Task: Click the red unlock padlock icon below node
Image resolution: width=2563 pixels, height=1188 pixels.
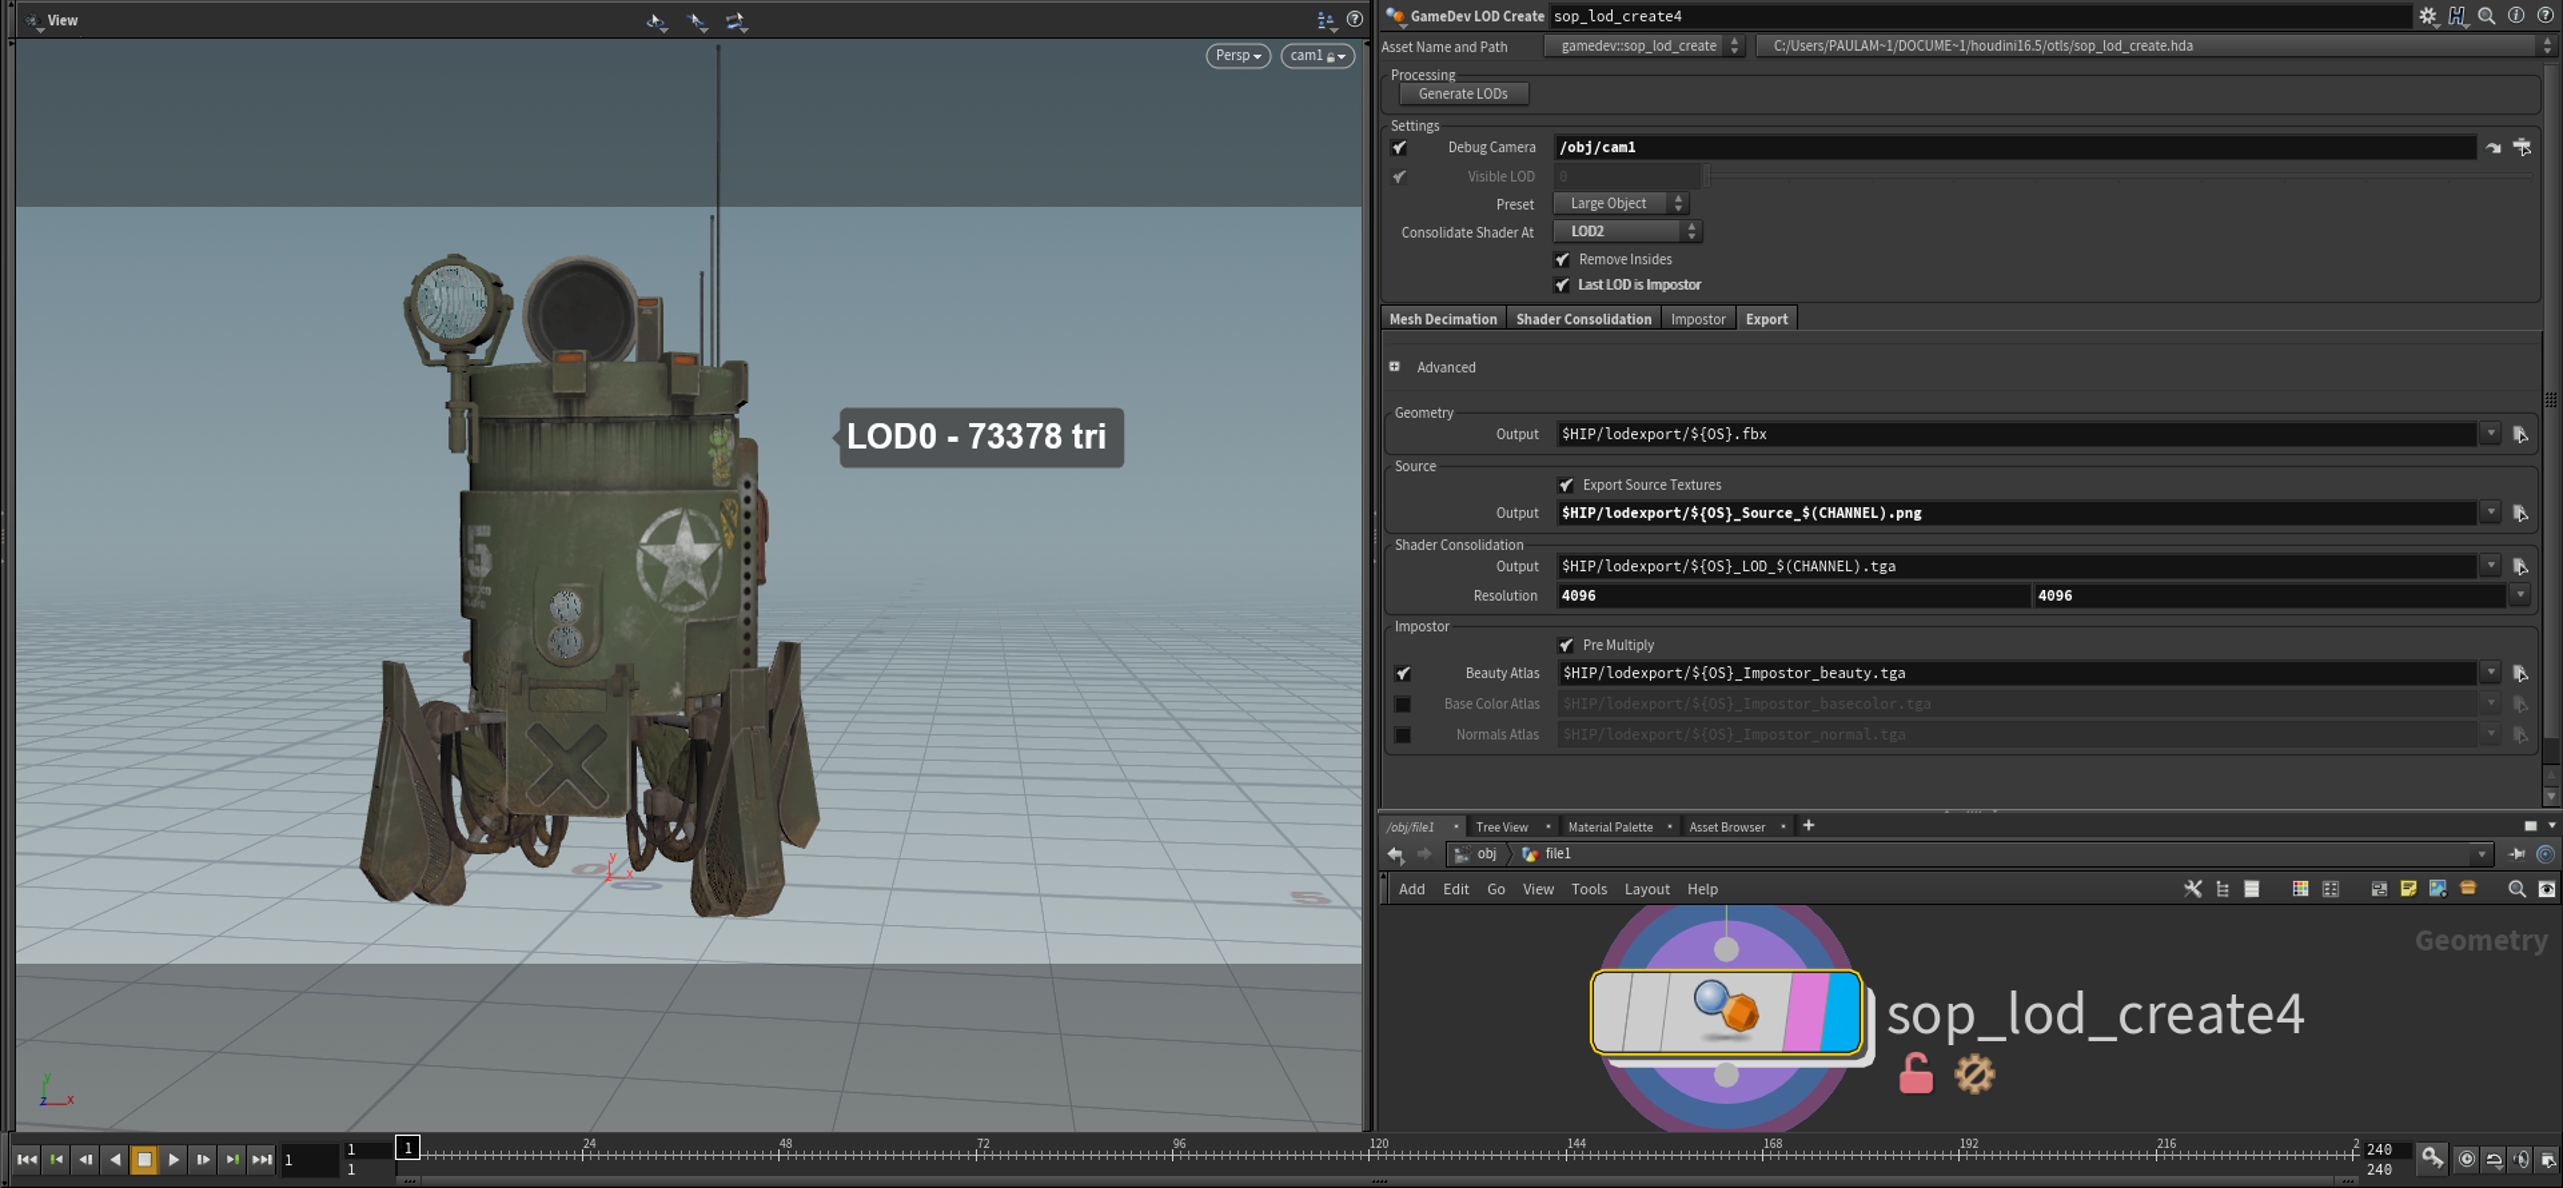Action: [1915, 1074]
